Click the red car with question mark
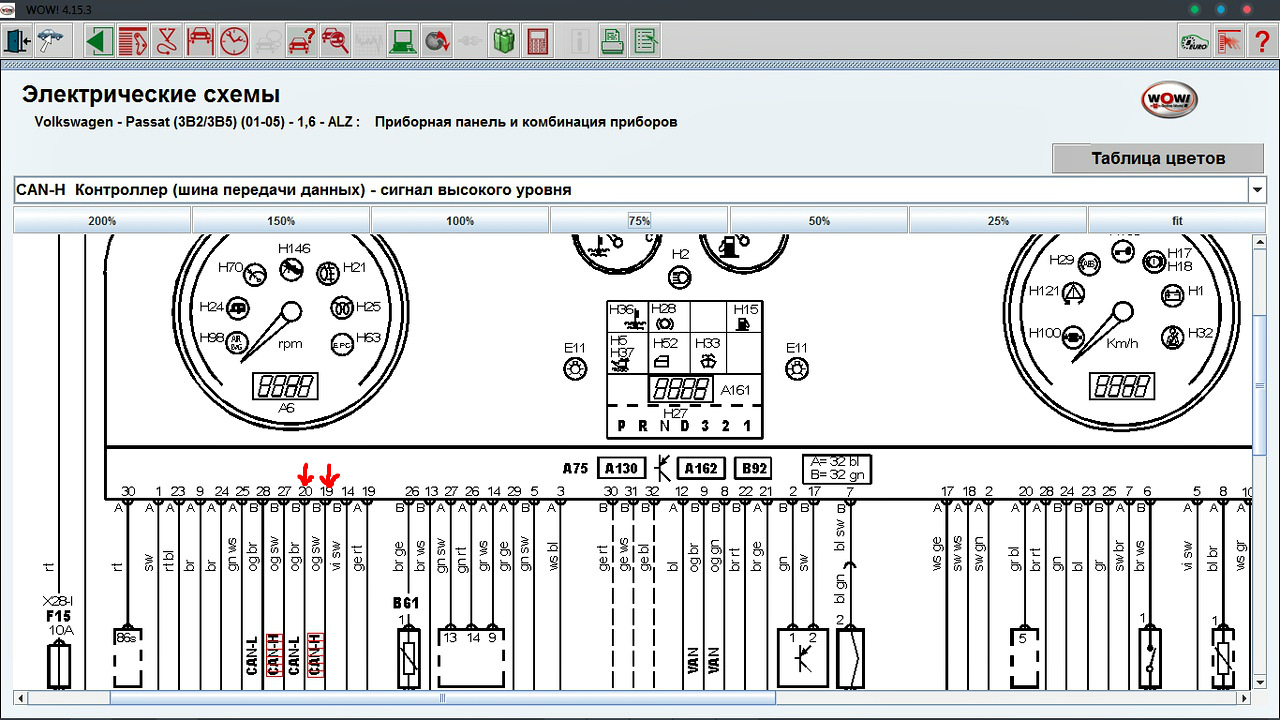Image resolution: width=1280 pixels, height=720 pixels. 302,41
